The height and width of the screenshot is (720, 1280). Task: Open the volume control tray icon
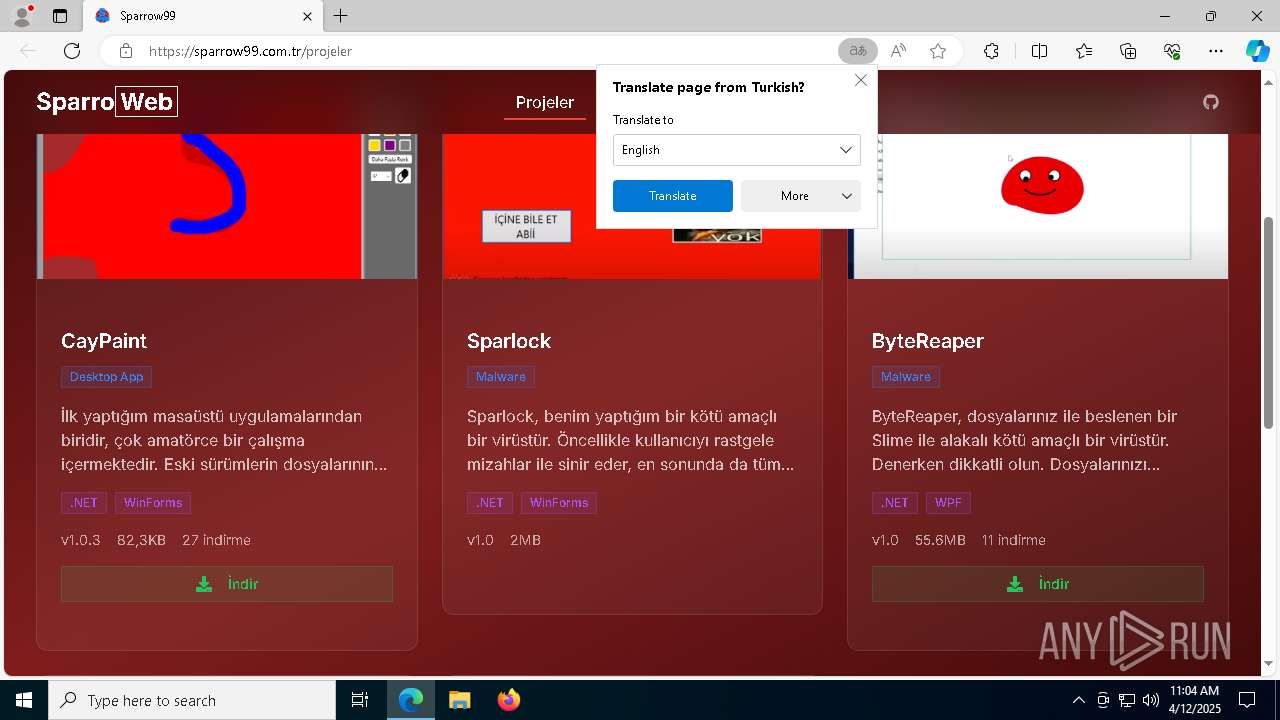[1151, 700]
